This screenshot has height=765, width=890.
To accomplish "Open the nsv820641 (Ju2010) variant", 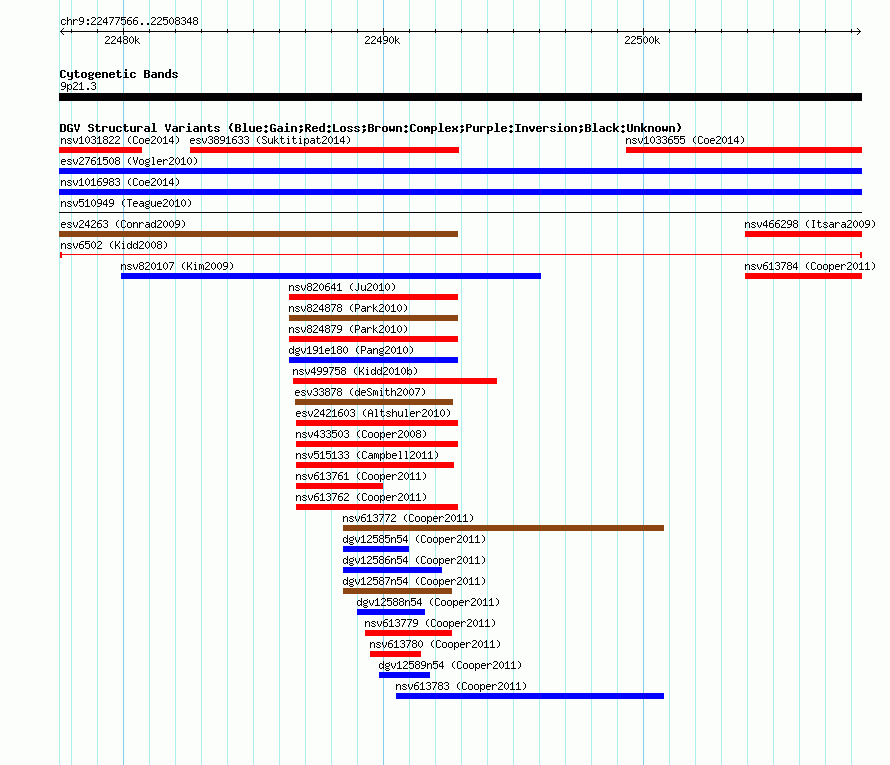I will [x=373, y=297].
